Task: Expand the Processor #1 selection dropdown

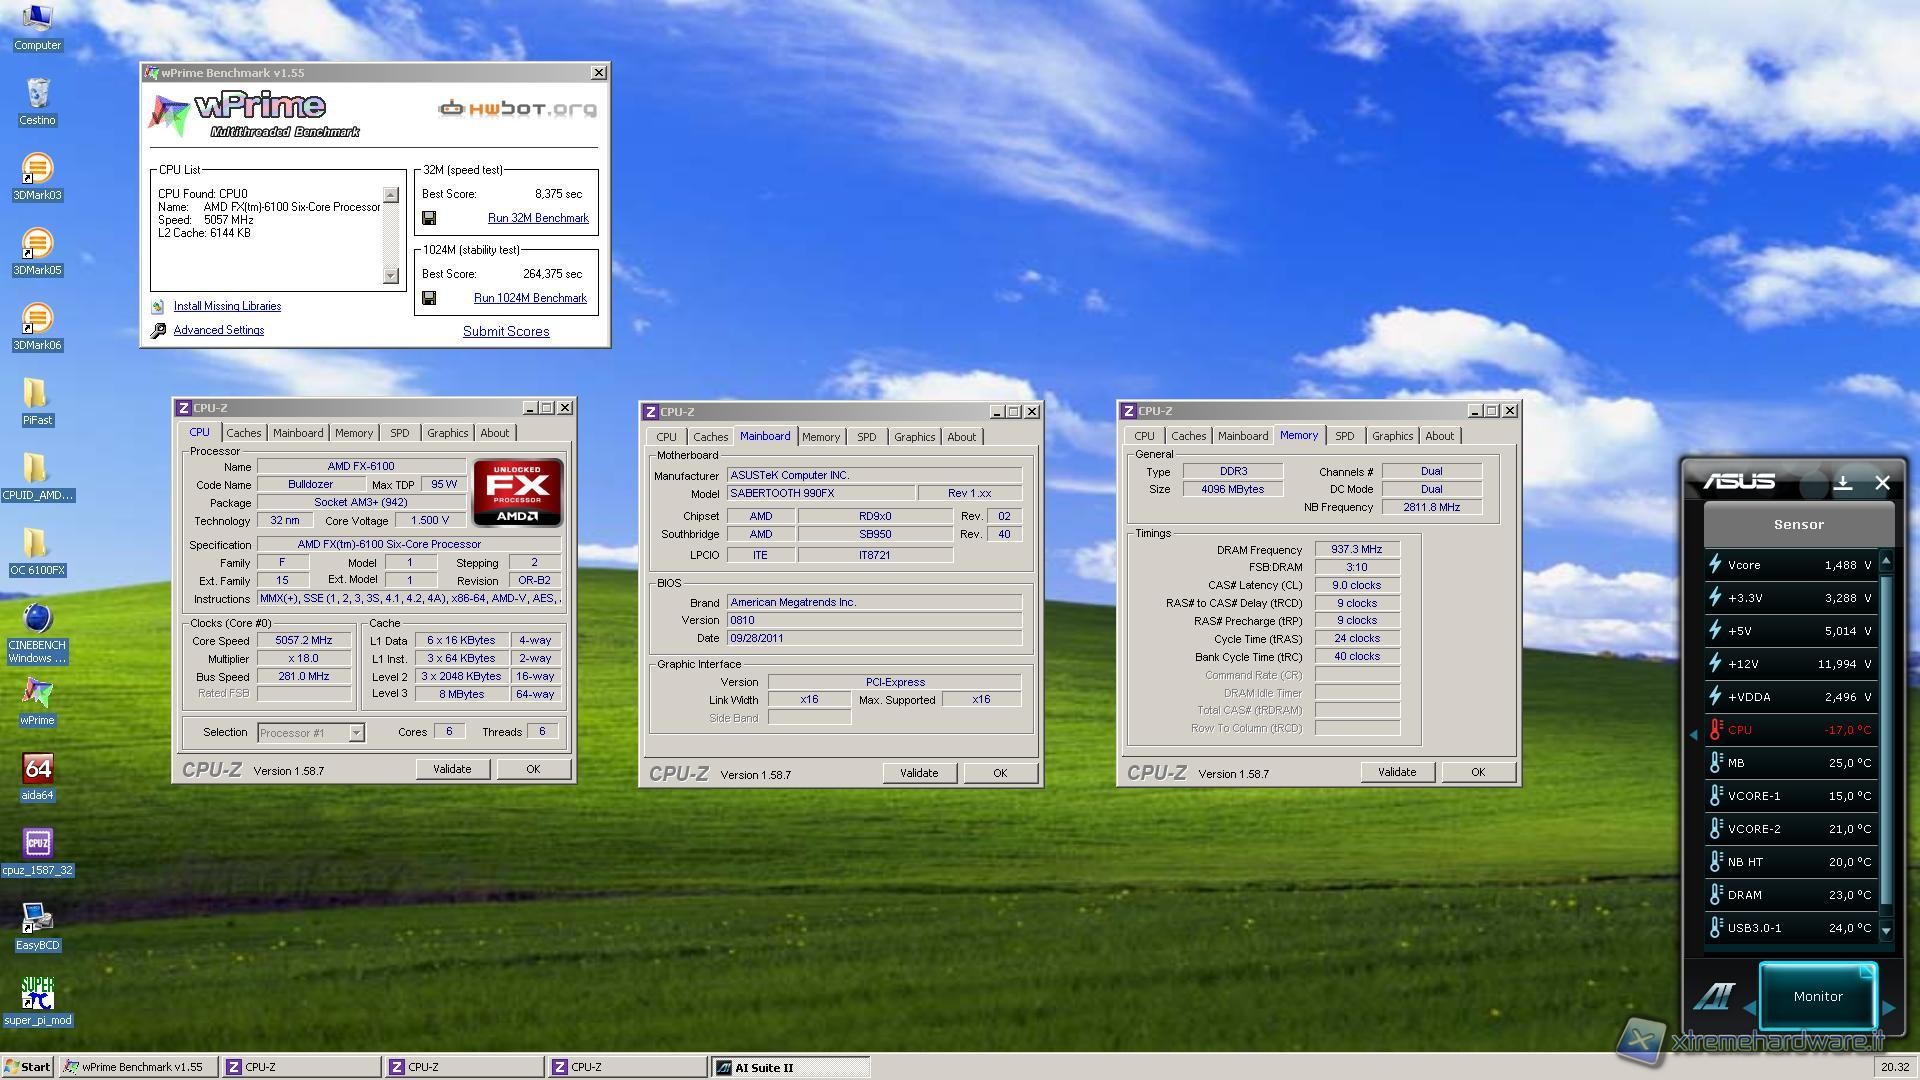Action: (x=356, y=733)
